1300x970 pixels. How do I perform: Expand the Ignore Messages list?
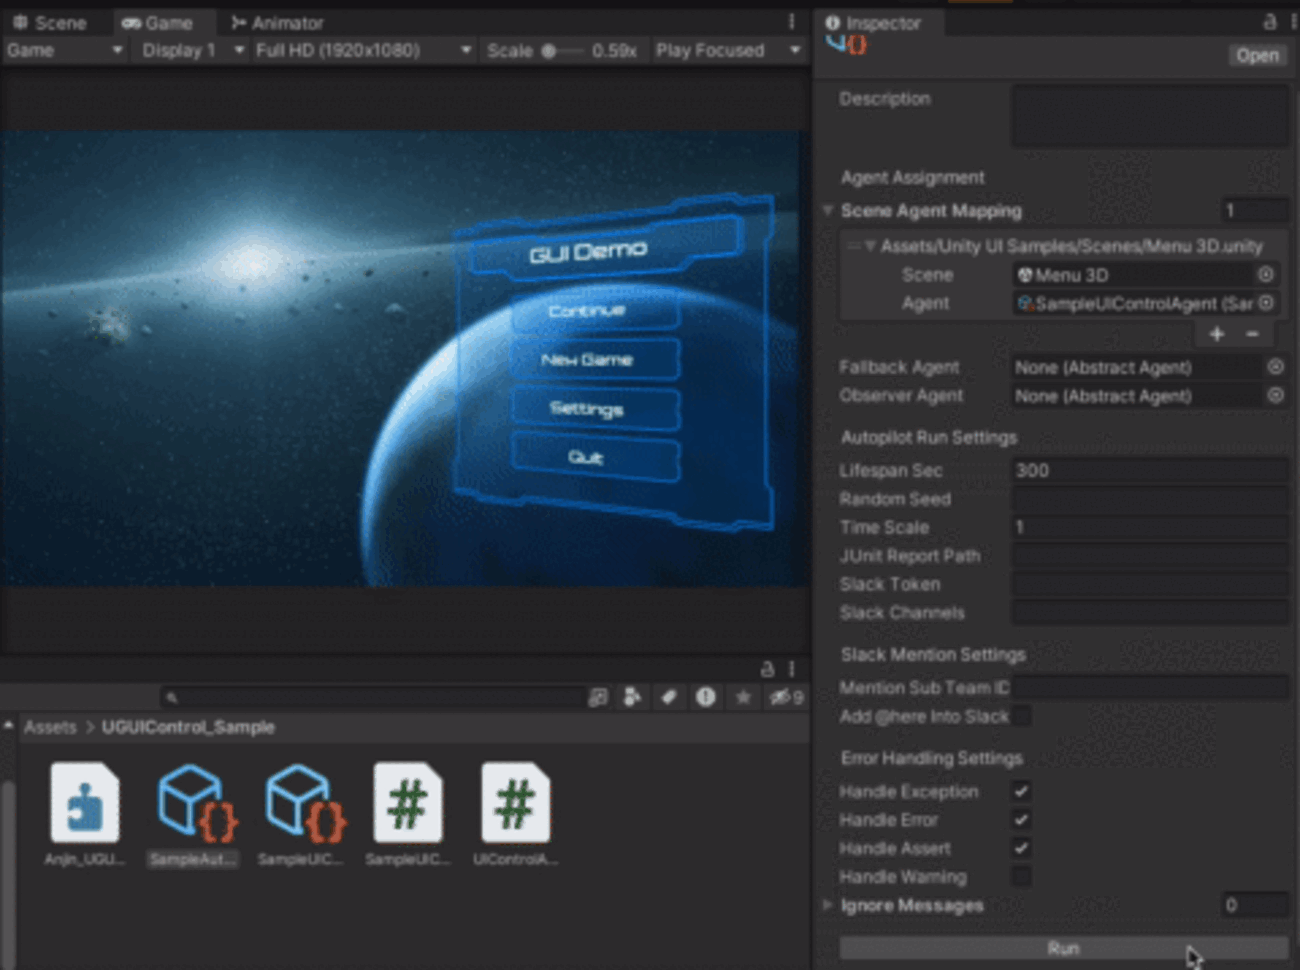click(x=828, y=905)
